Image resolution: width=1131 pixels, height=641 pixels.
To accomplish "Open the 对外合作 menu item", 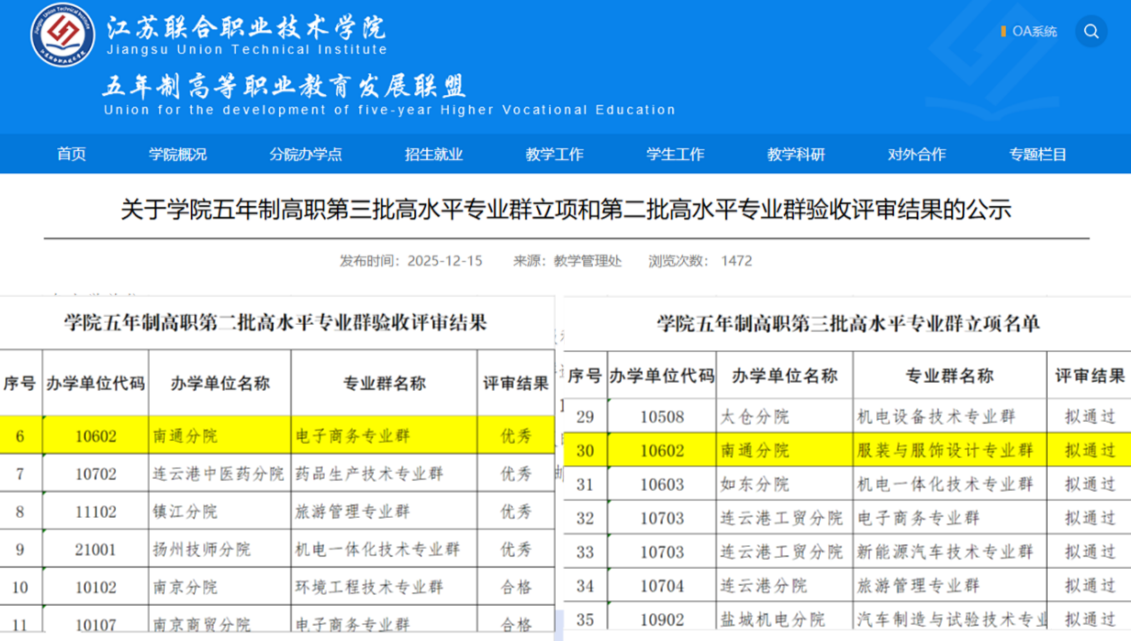I will tap(916, 154).
